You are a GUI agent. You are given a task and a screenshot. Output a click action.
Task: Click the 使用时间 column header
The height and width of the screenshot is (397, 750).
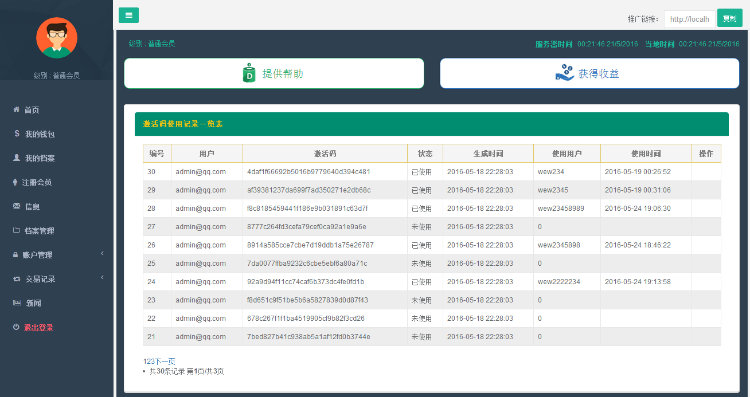[x=646, y=154]
